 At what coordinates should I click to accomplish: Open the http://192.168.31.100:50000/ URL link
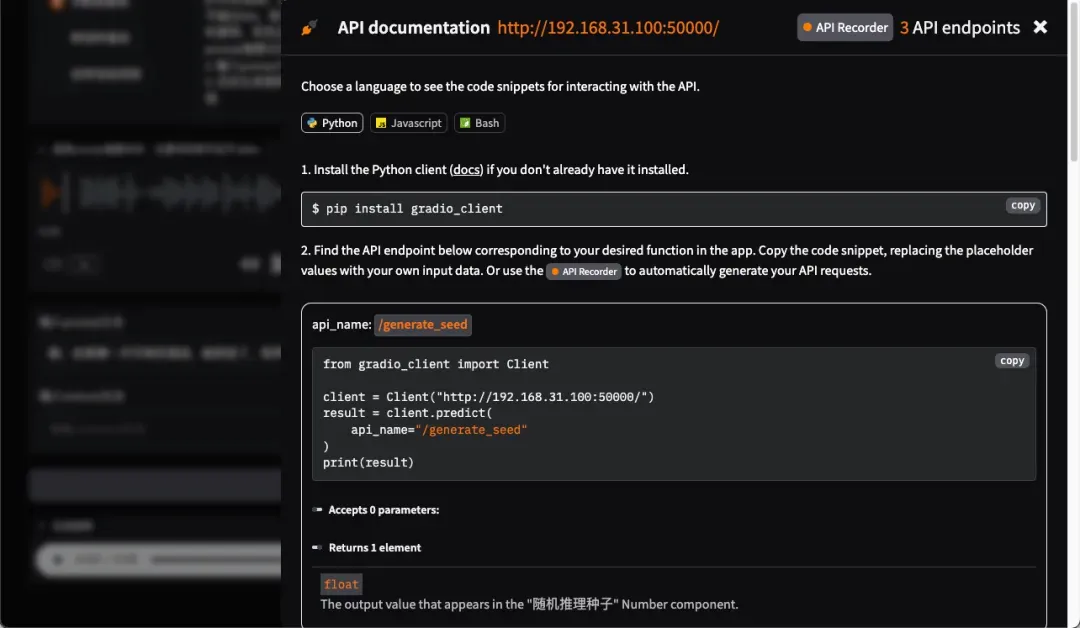pyautogui.click(x=608, y=28)
